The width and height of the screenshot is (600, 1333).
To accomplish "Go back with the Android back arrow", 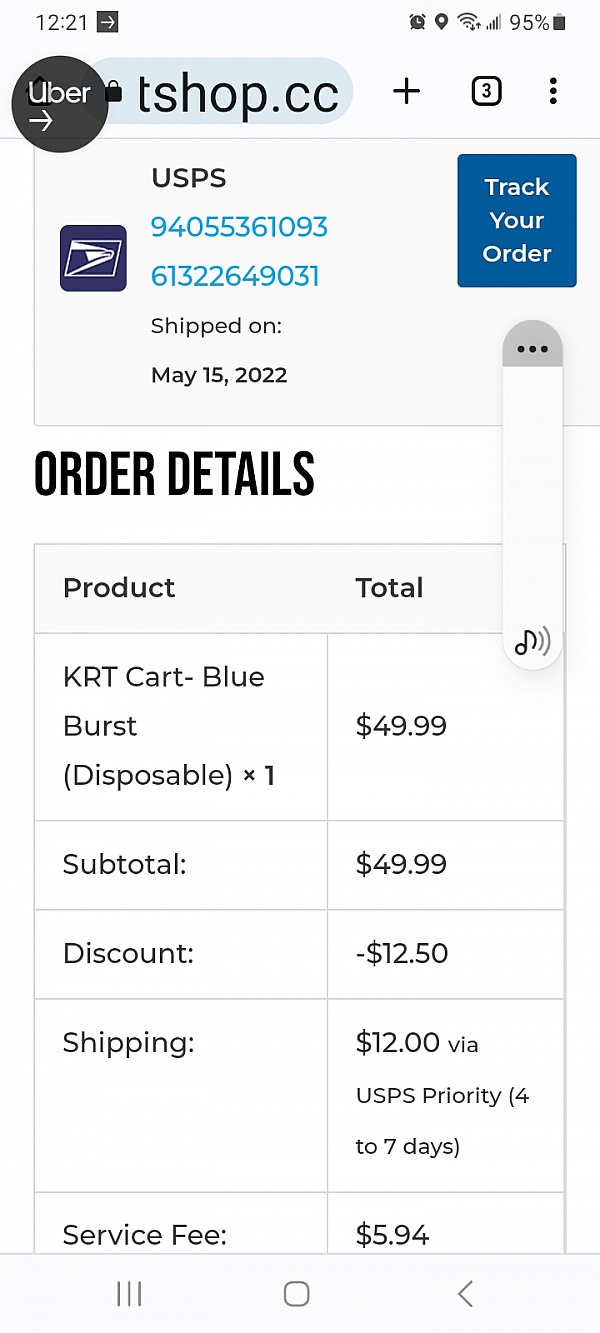I will (465, 1294).
